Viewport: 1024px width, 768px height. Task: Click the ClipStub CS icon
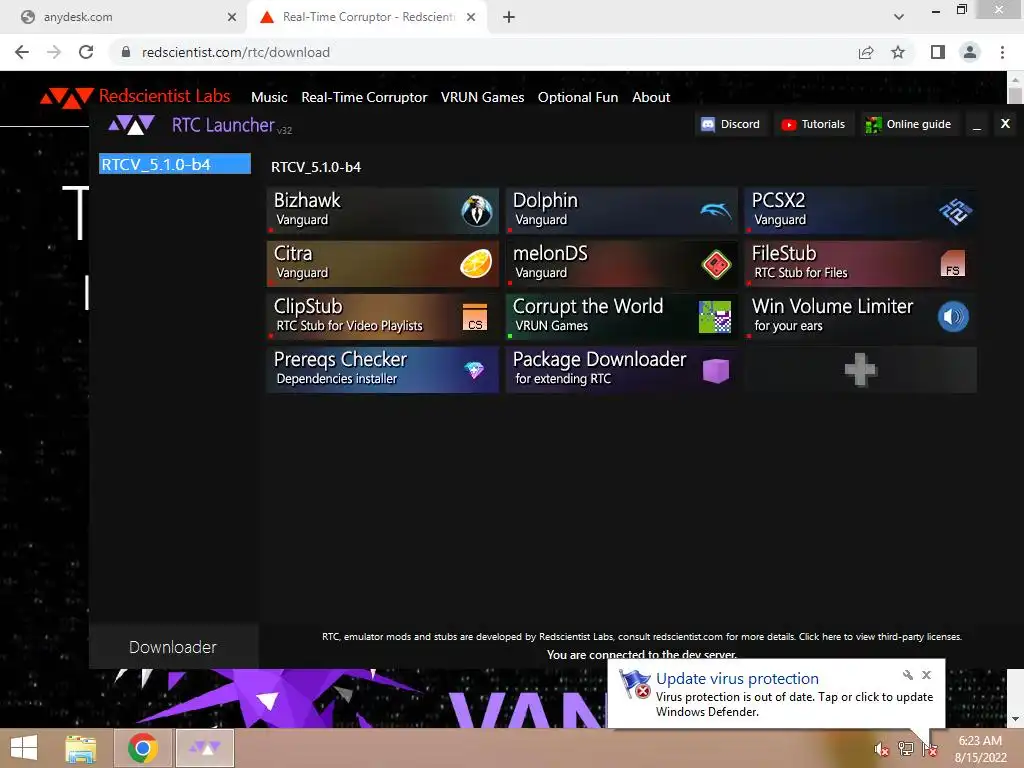click(475, 317)
